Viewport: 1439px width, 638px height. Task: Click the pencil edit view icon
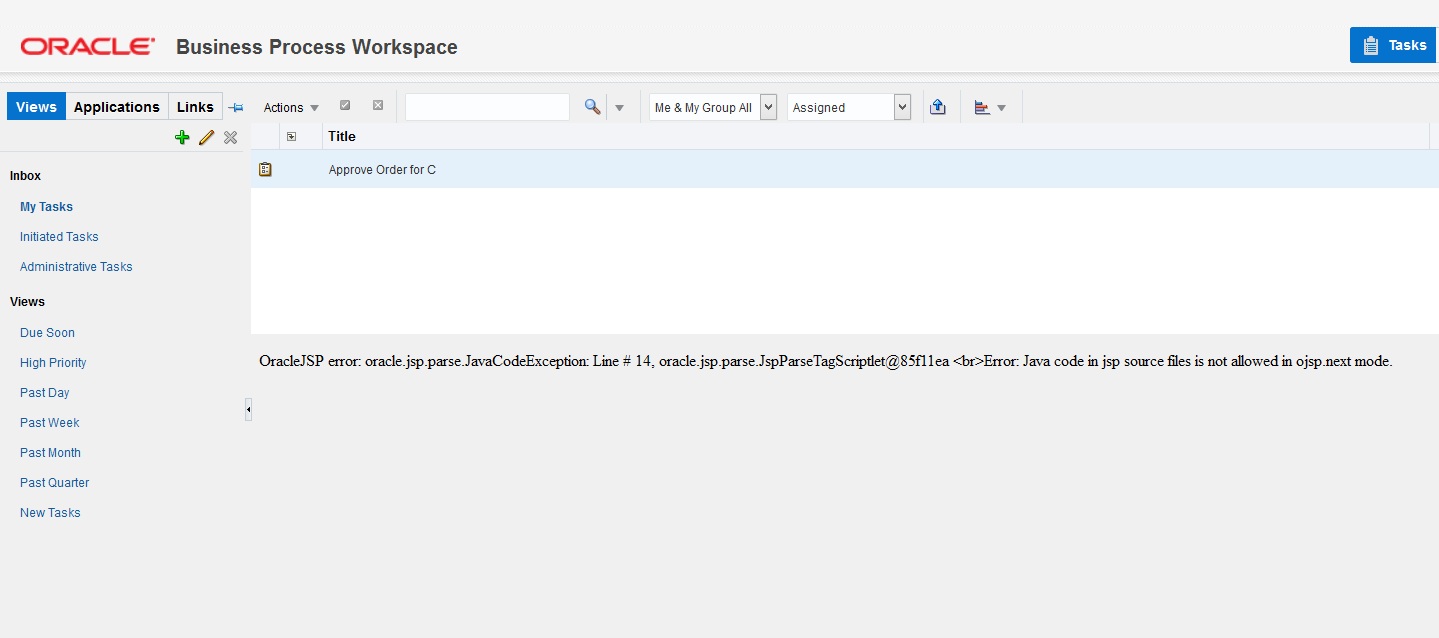tap(207, 138)
